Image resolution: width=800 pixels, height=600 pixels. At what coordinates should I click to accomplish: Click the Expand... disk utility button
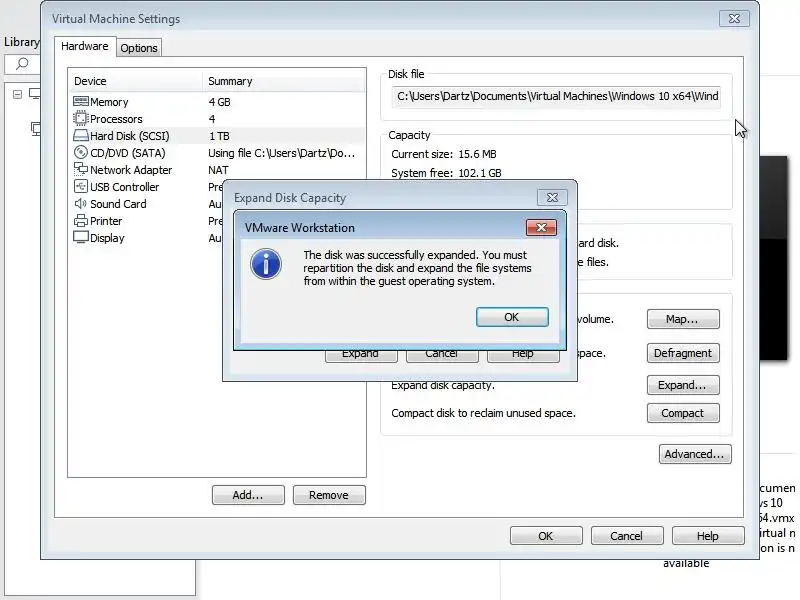(x=683, y=385)
